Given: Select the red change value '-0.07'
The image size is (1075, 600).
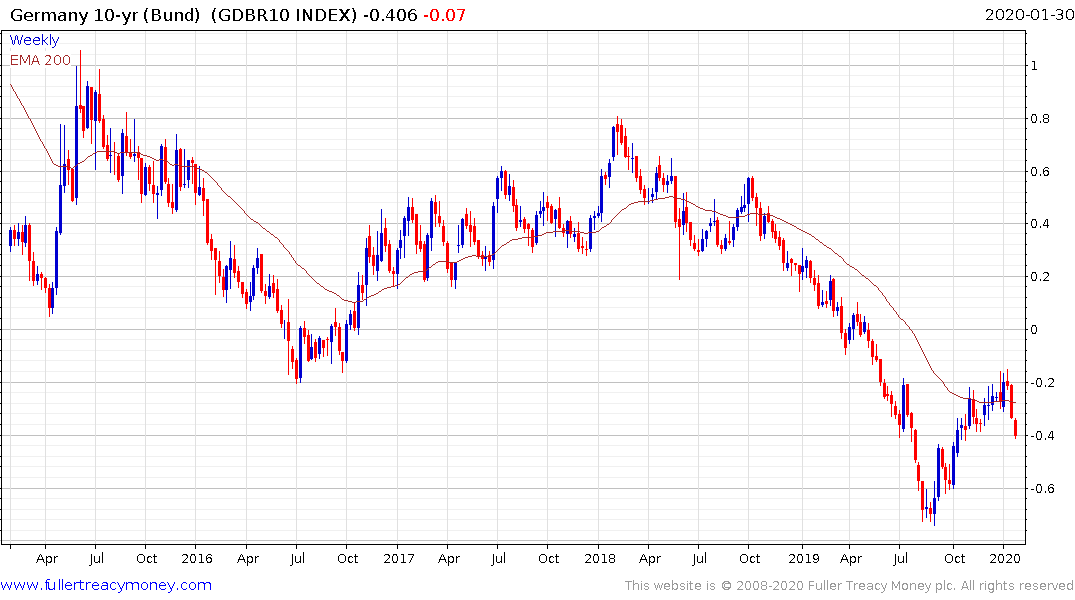Looking at the screenshot, I should pyautogui.click(x=444, y=15).
